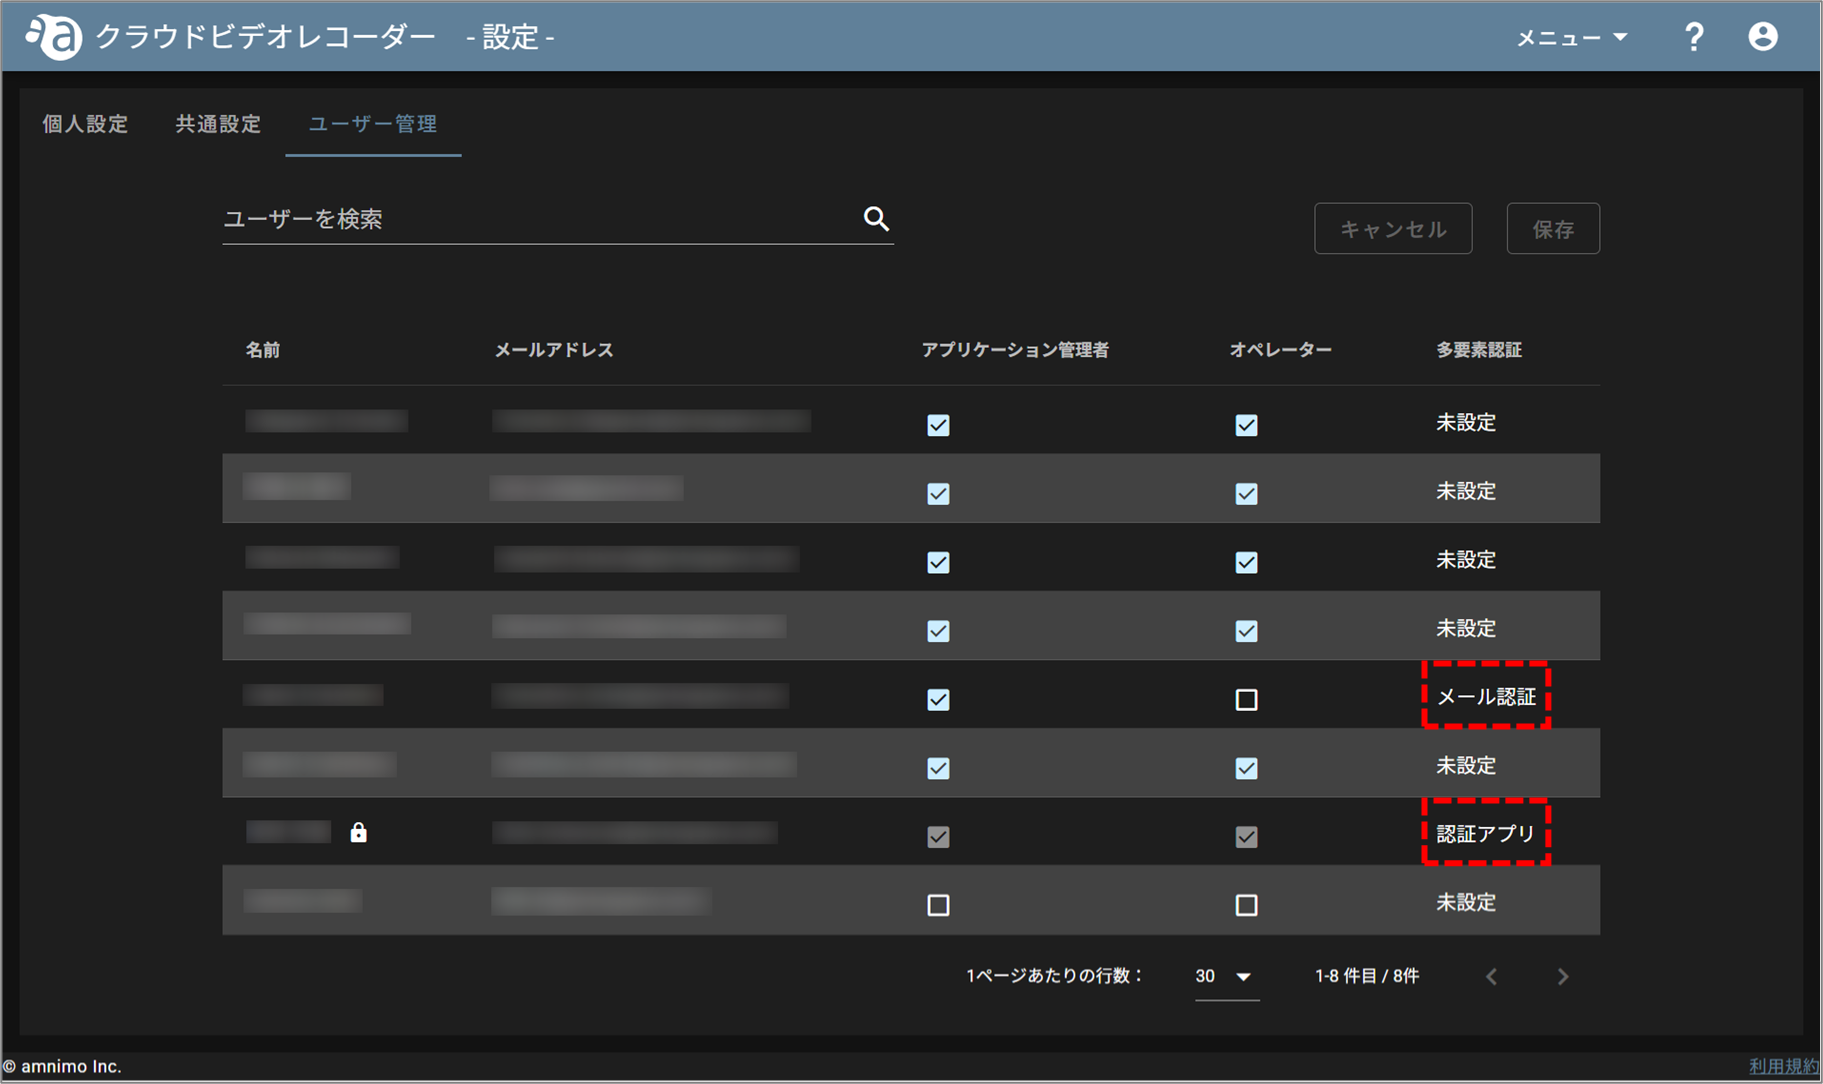The image size is (1823, 1084).
Task: Click the キャンセル button
Action: [1393, 229]
